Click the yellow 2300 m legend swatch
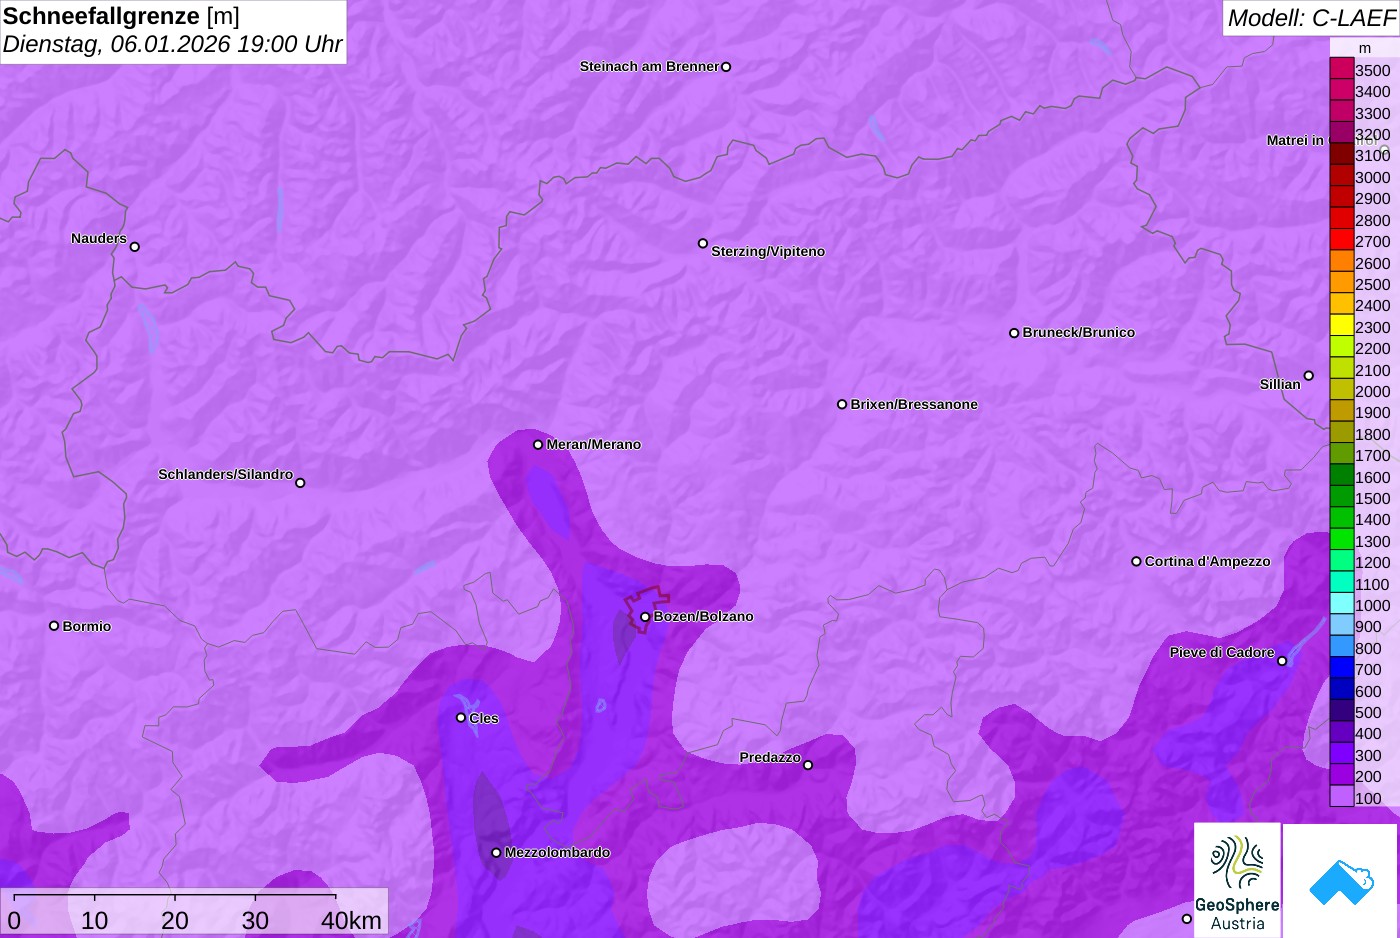The height and width of the screenshot is (938, 1400). (x=1341, y=326)
